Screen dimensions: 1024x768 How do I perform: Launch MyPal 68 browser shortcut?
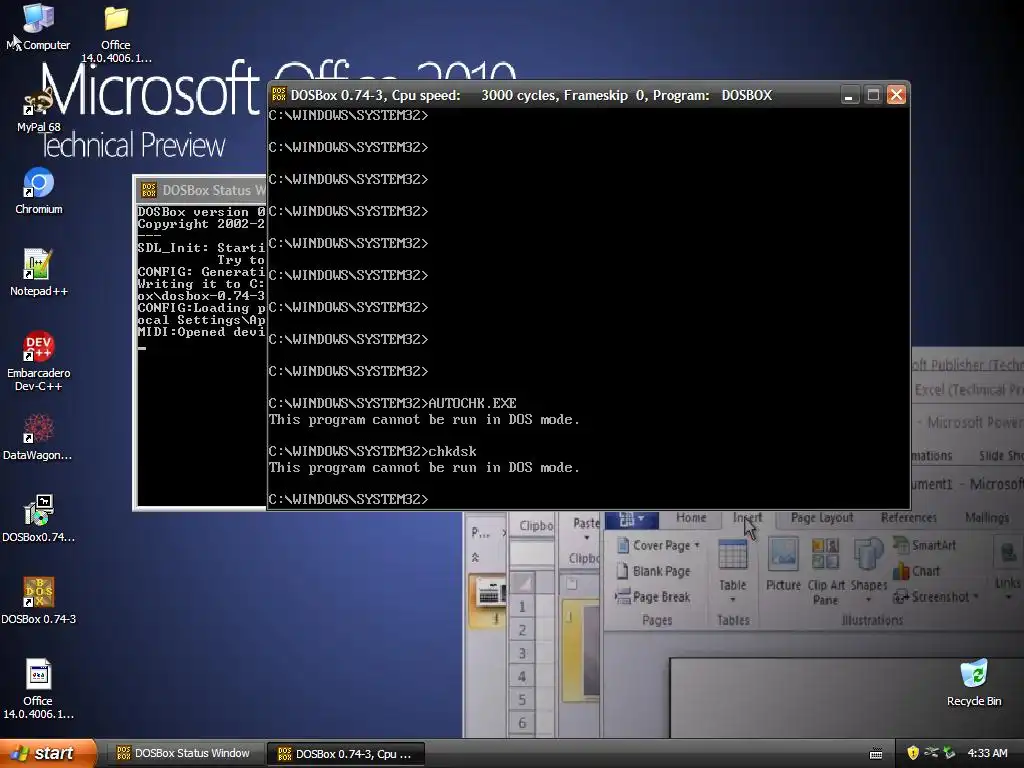click(x=39, y=108)
